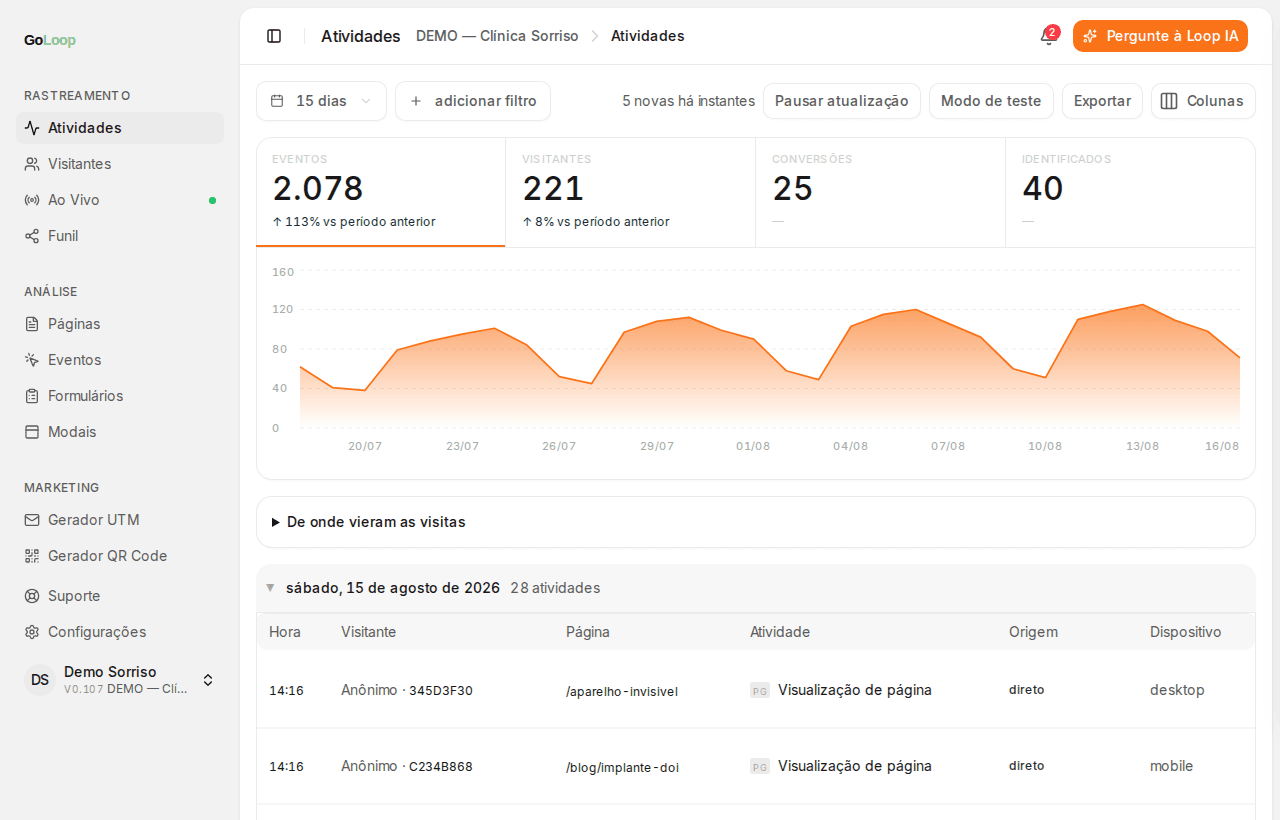Open Formulários in the sidebar
The image size is (1280, 820).
(120, 396)
